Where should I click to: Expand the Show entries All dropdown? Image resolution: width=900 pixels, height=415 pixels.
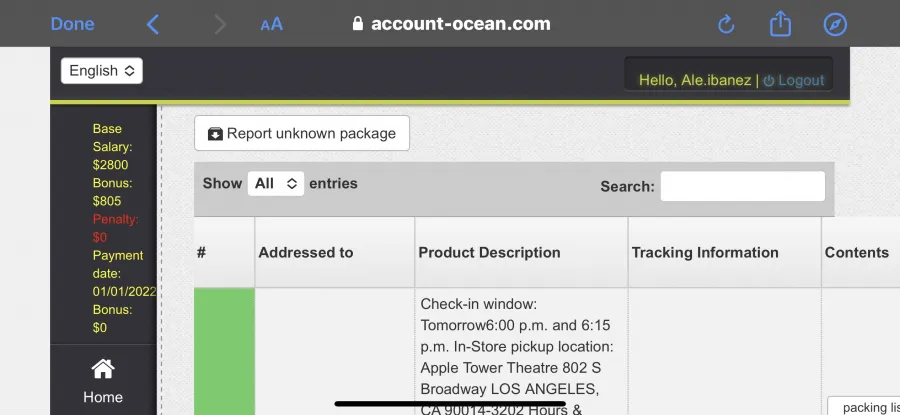click(276, 183)
